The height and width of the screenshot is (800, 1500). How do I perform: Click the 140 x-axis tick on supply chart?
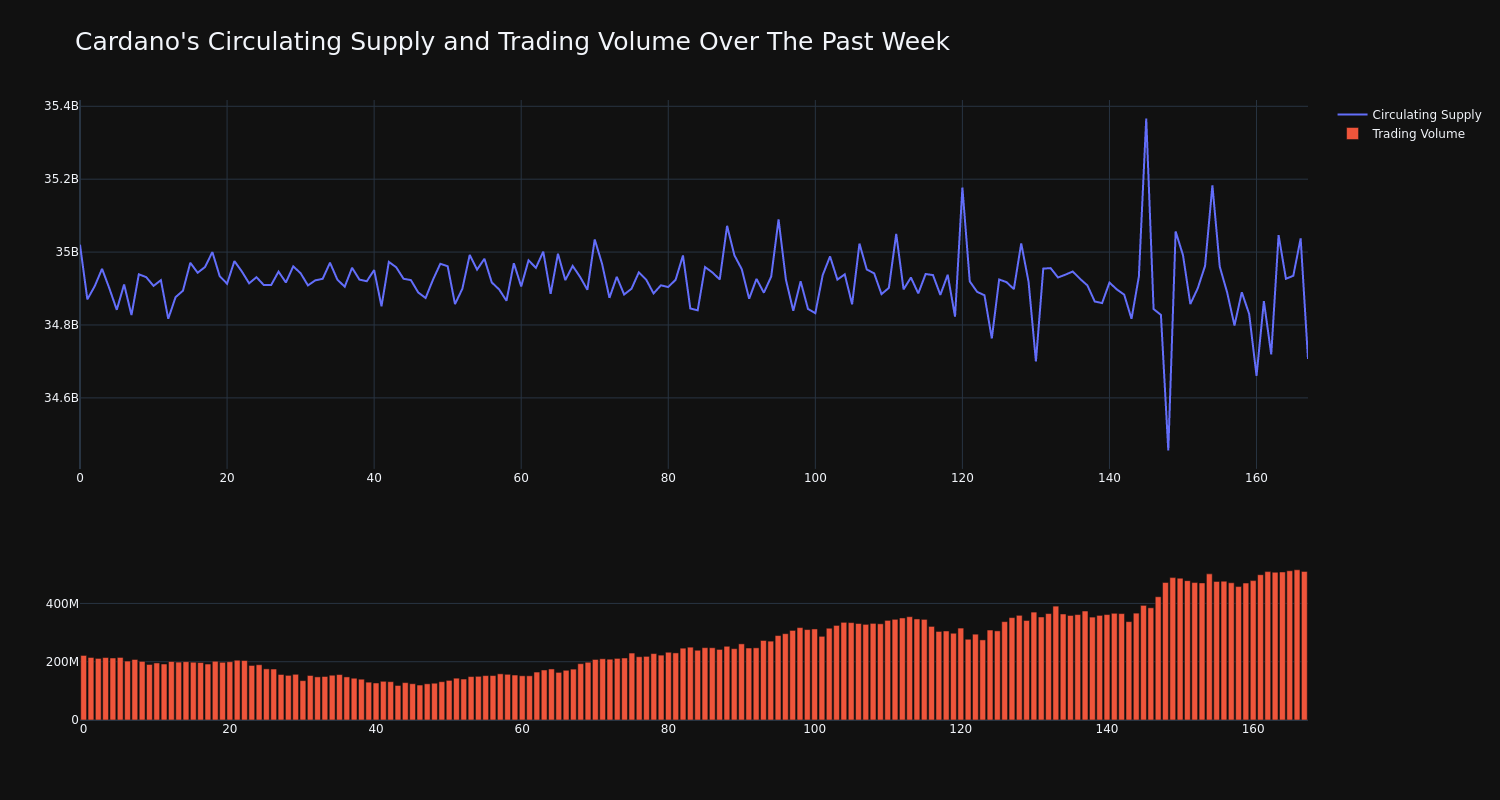pyautogui.click(x=1109, y=478)
